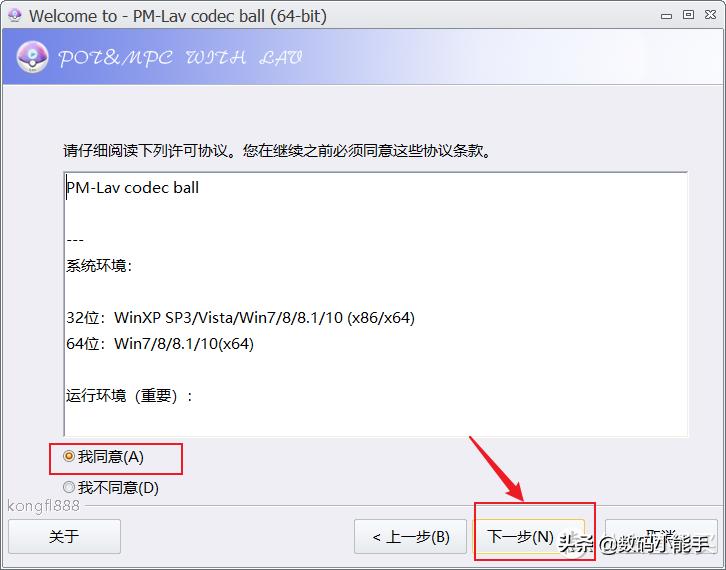726x570 pixels.
Task: Open the 关于 about dialog
Action: [64, 537]
